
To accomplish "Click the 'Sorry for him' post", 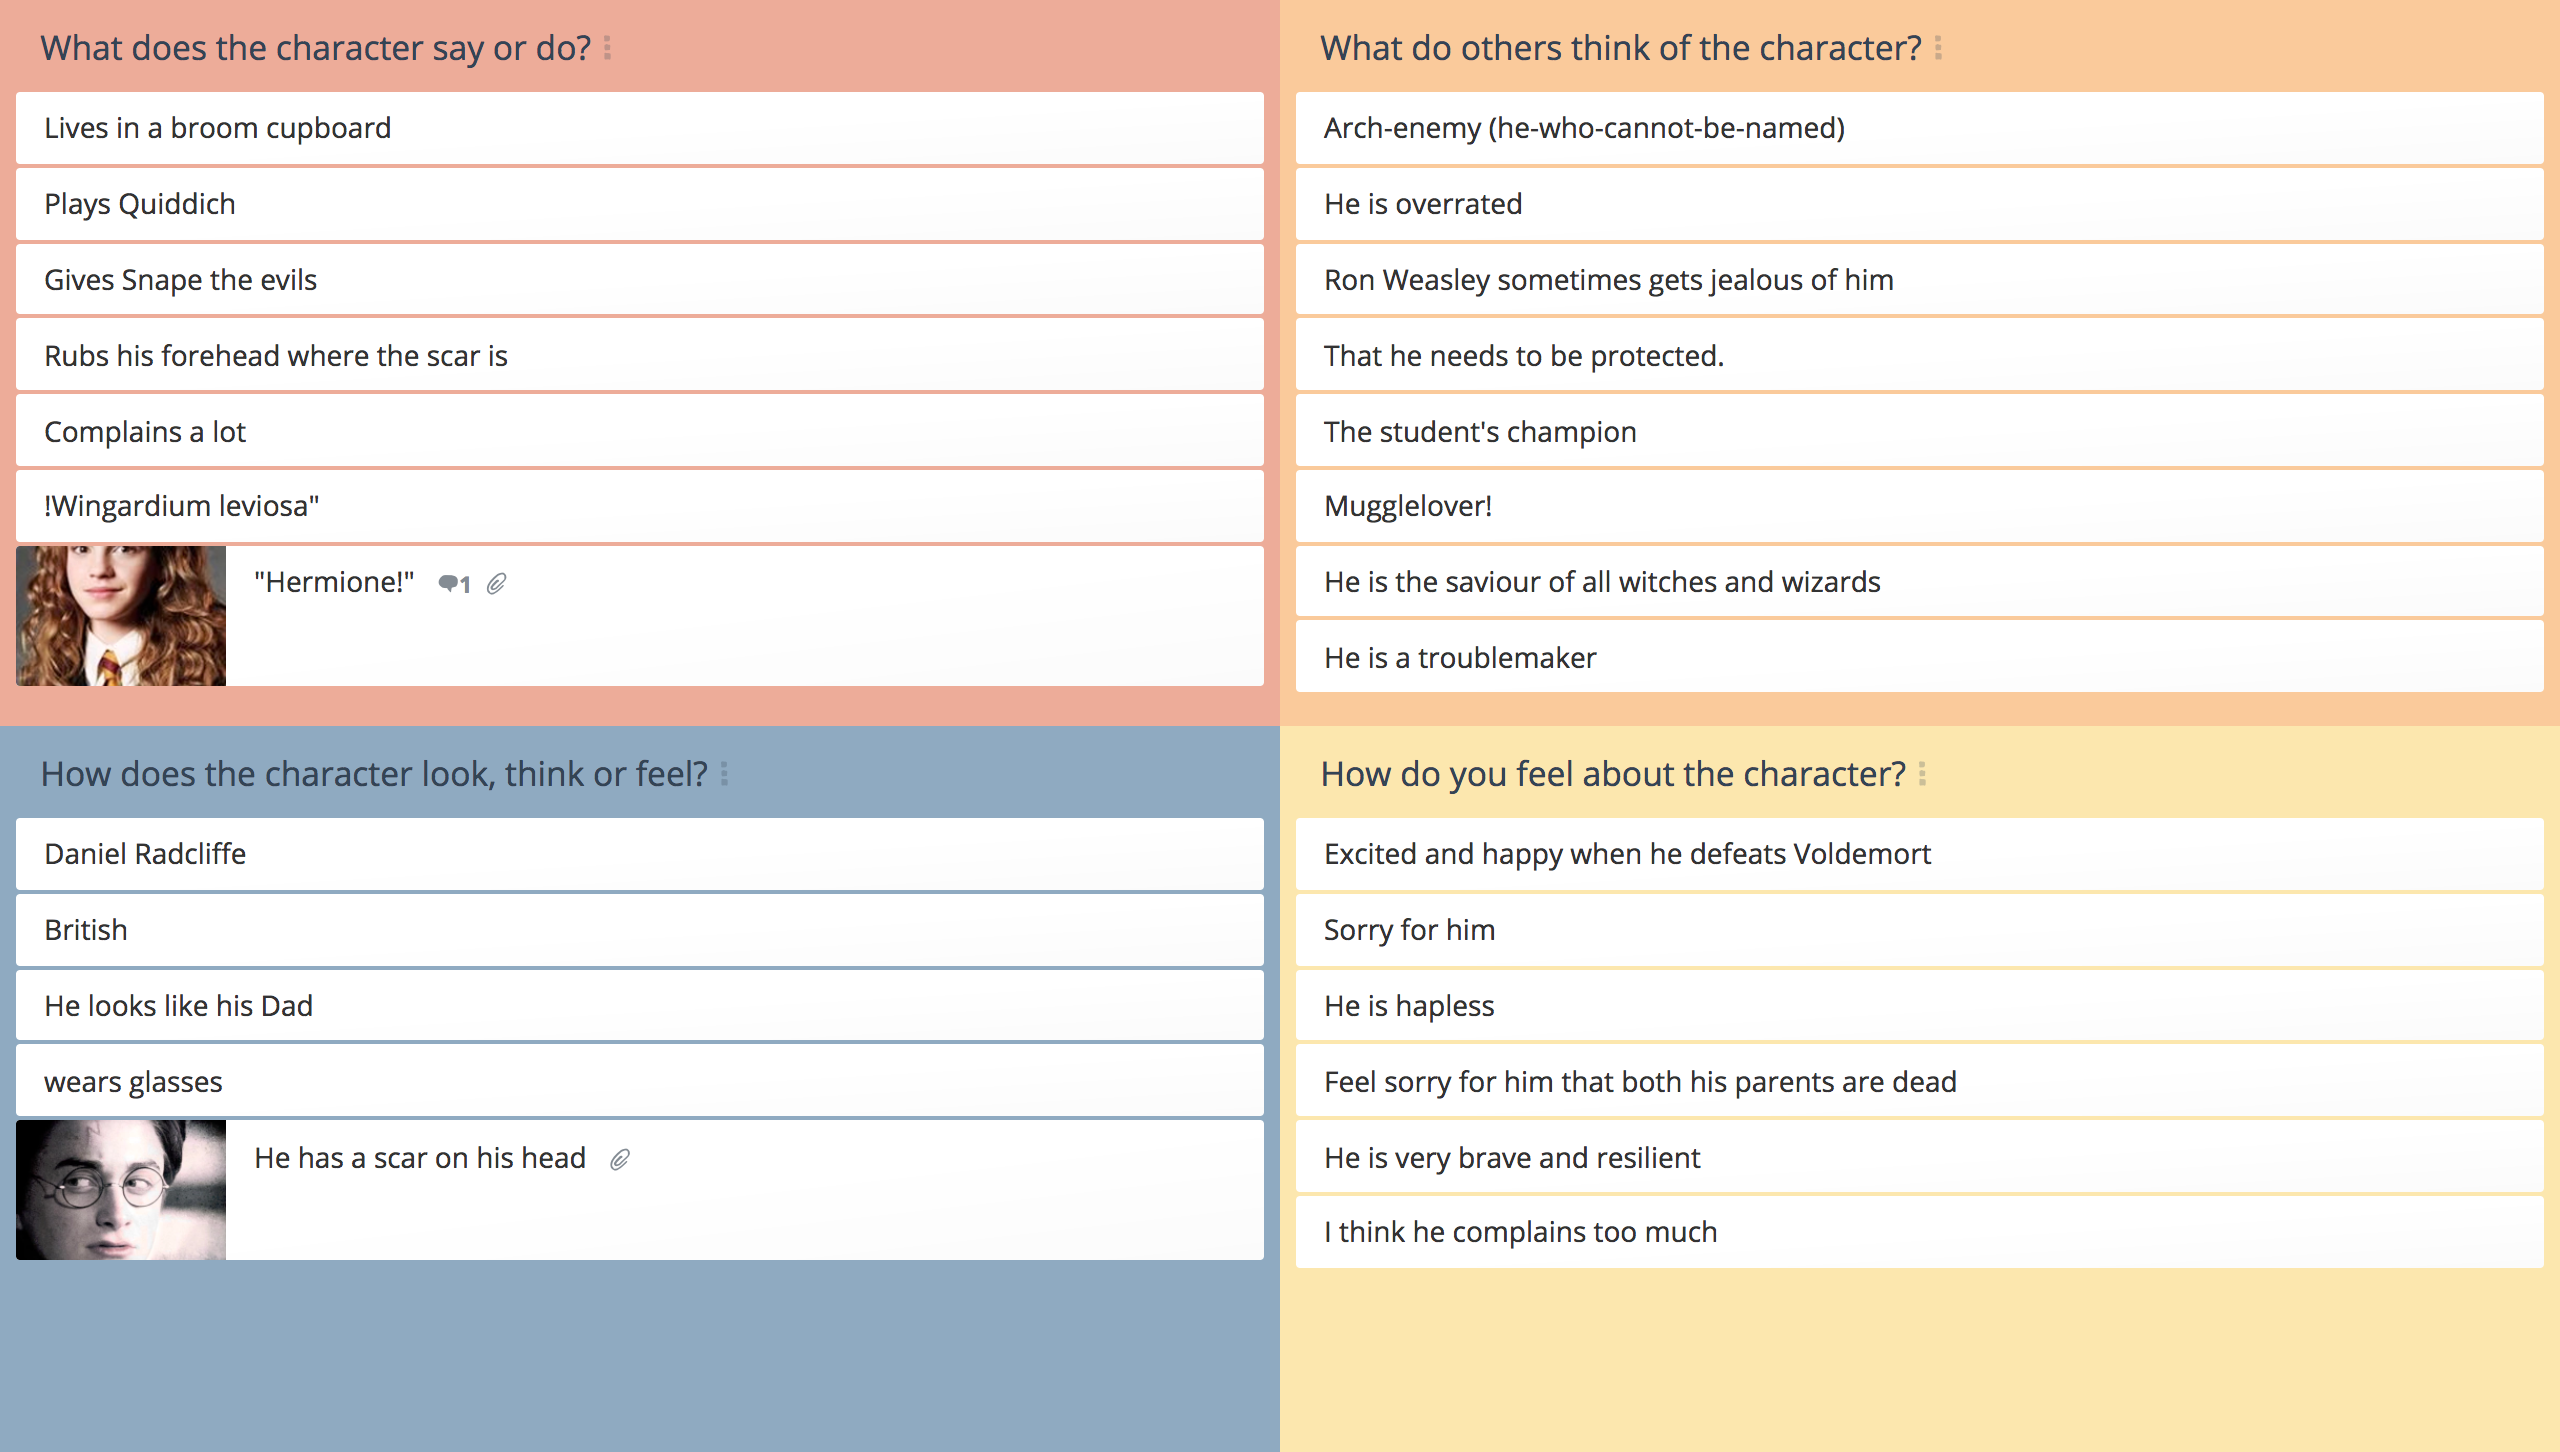I will (x=1920, y=930).
